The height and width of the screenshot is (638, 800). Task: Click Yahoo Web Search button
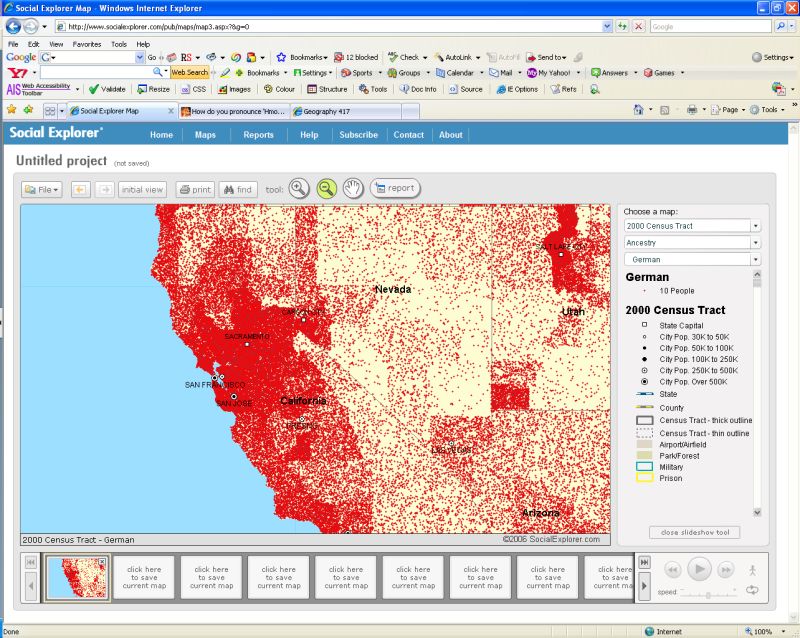(189, 72)
